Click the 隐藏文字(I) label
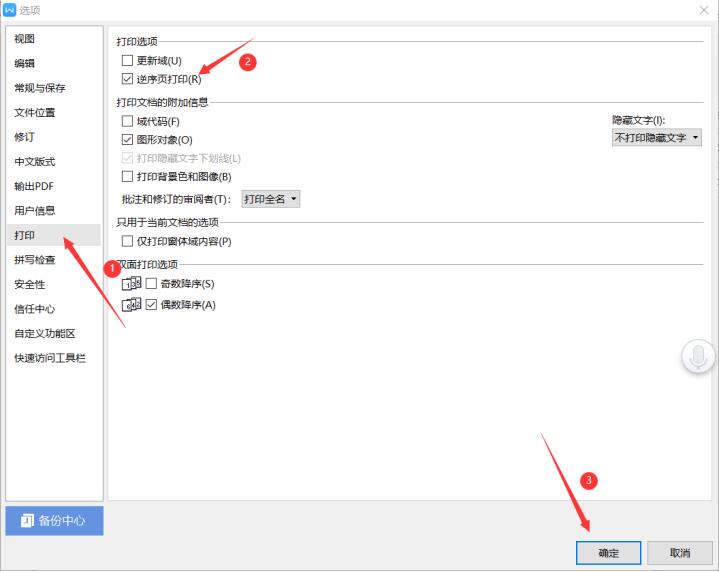Viewport: 719px width, 572px height. (x=638, y=120)
